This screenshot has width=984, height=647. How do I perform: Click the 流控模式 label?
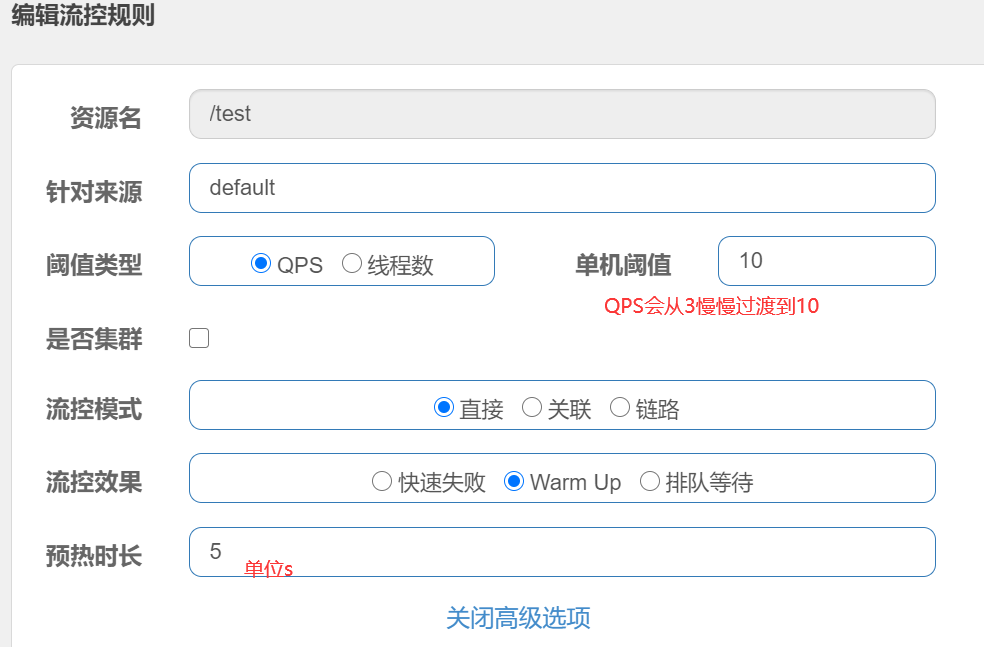[94, 409]
